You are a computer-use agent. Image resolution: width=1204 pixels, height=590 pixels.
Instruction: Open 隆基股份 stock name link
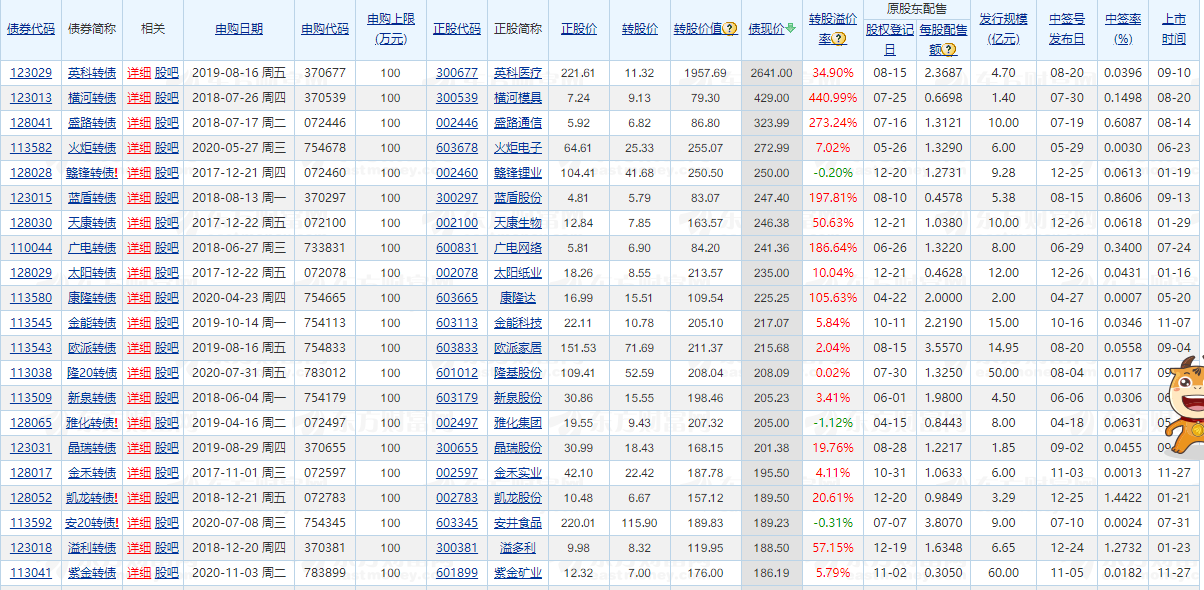tap(518, 373)
